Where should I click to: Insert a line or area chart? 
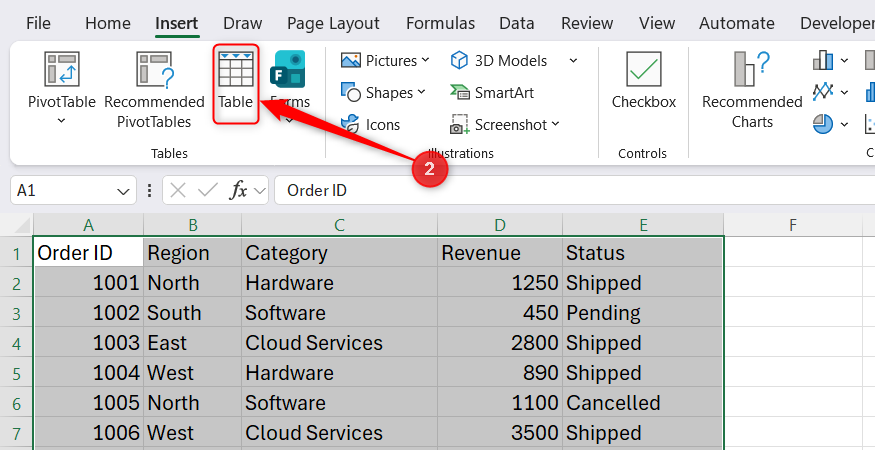point(823,92)
